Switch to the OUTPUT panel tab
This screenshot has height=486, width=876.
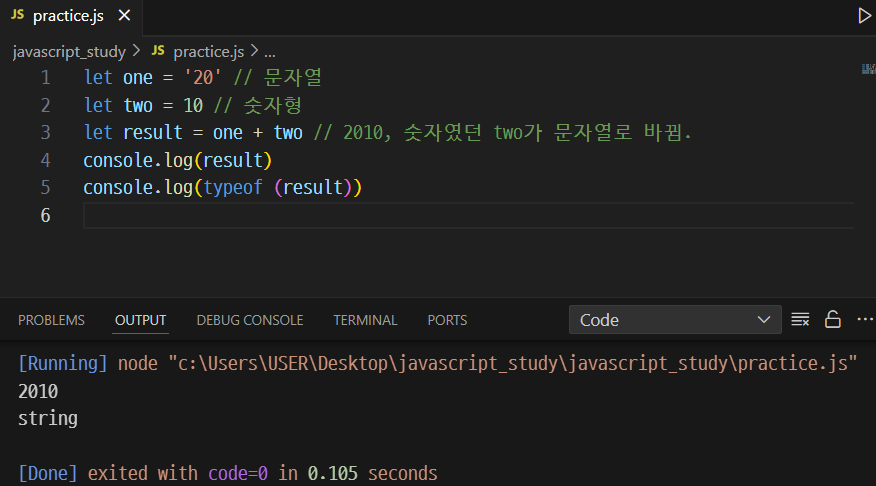(140, 320)
